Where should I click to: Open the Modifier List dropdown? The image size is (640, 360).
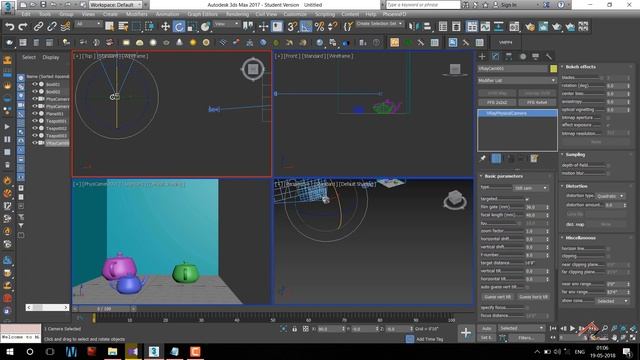517,80
